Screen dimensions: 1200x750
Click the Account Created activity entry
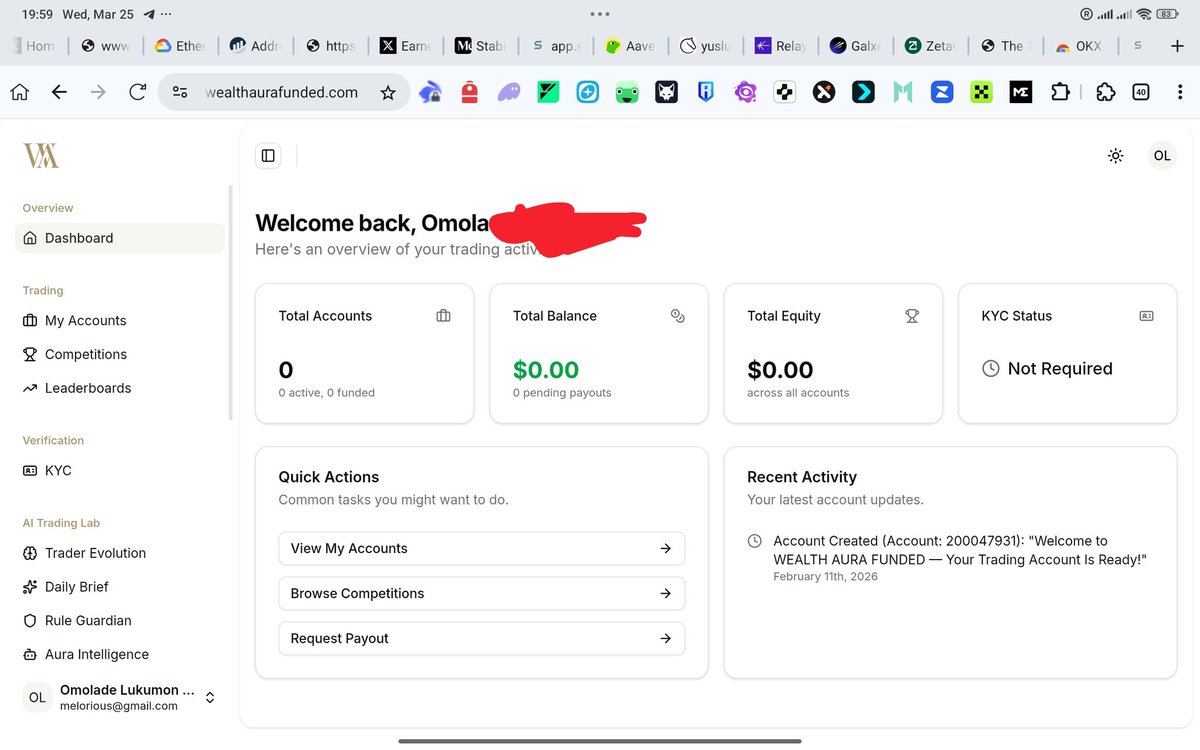coord(948,560)
